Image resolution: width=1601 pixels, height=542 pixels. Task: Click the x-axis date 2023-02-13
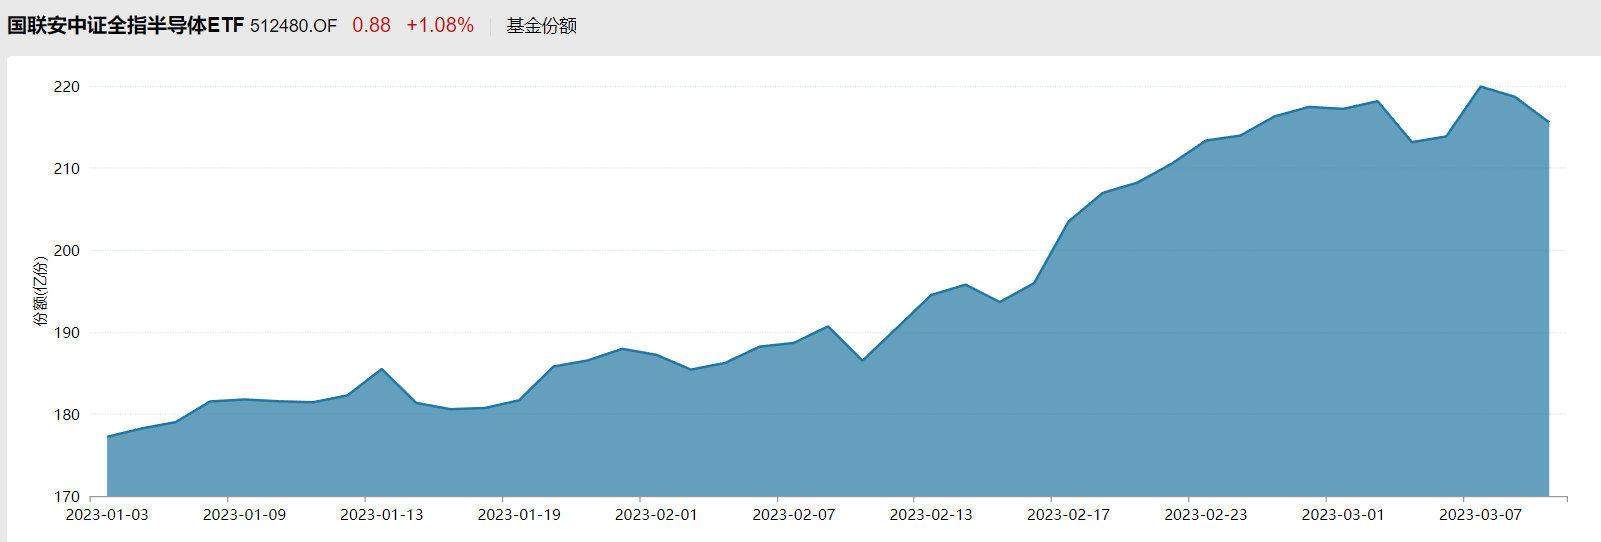click(x=931, y=515)
